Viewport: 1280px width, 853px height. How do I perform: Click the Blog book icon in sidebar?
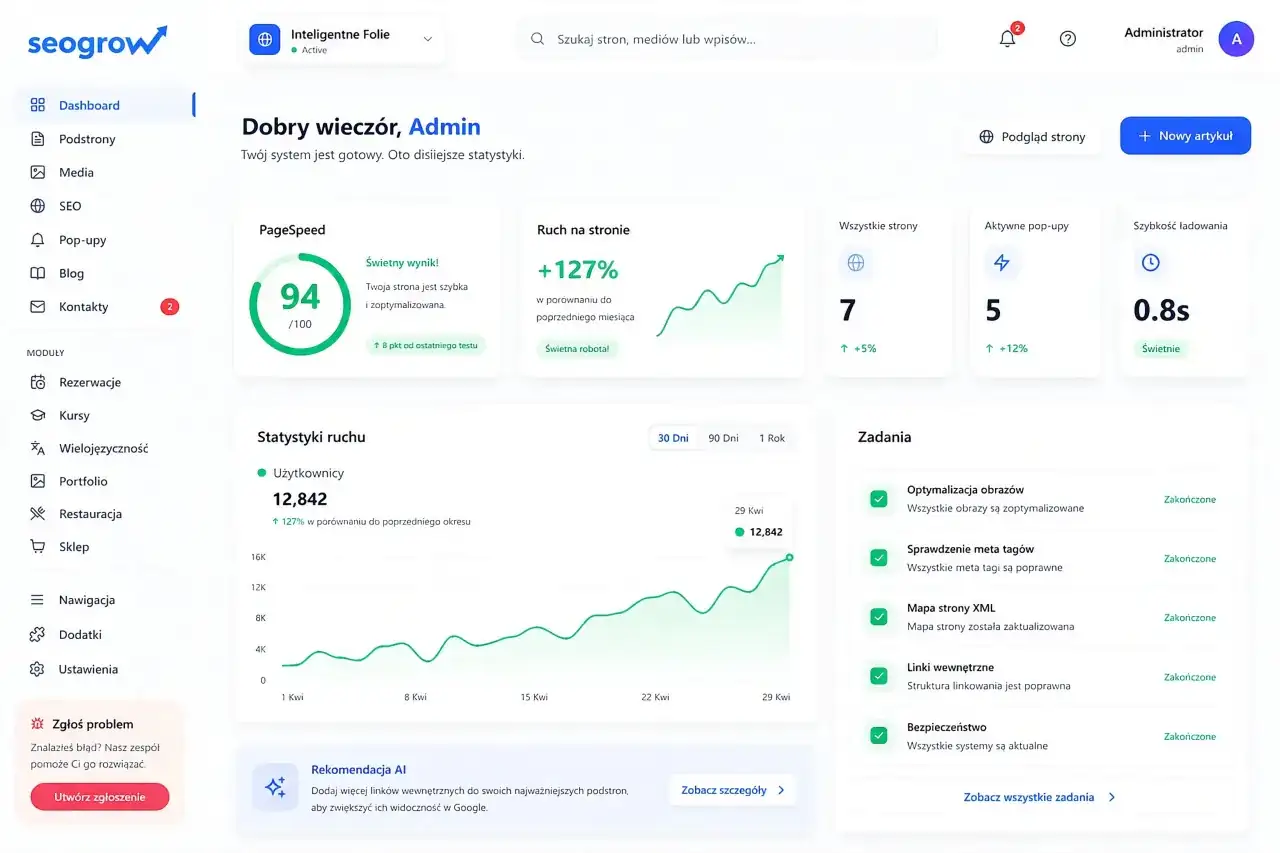38,273
